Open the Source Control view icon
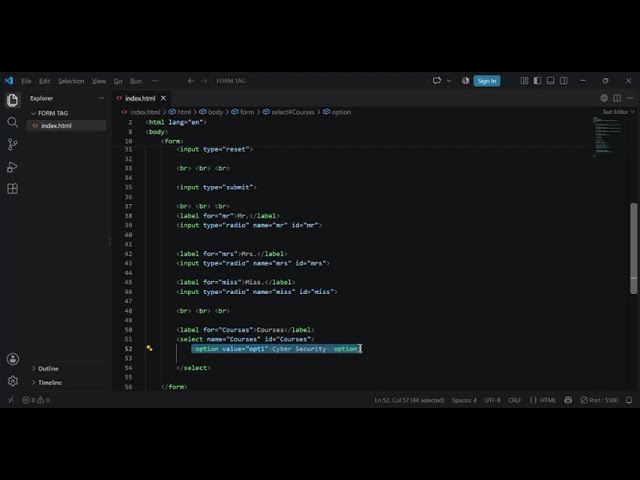This screenshot has width=640, height=480. pos(12,144)
